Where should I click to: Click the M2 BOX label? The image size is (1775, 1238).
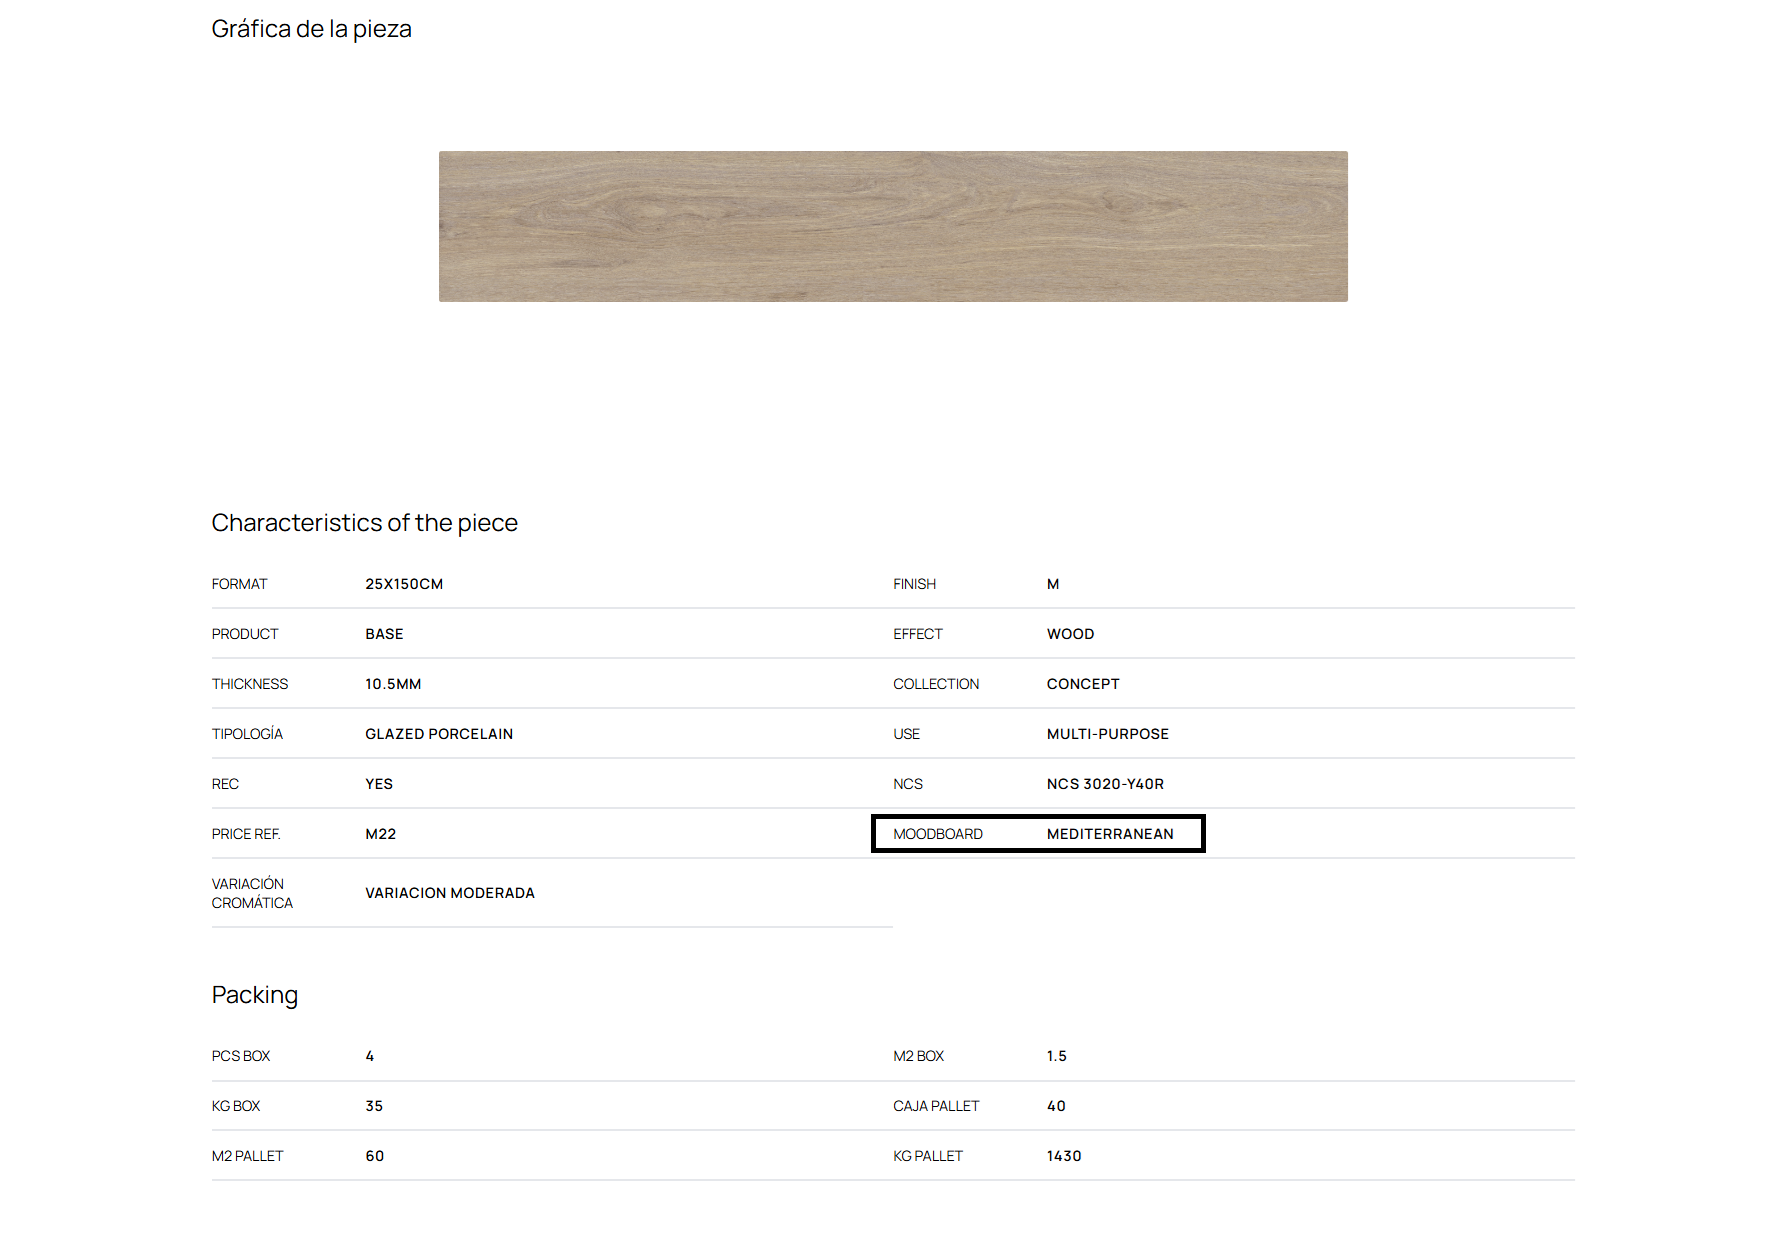coord(919,1056)
